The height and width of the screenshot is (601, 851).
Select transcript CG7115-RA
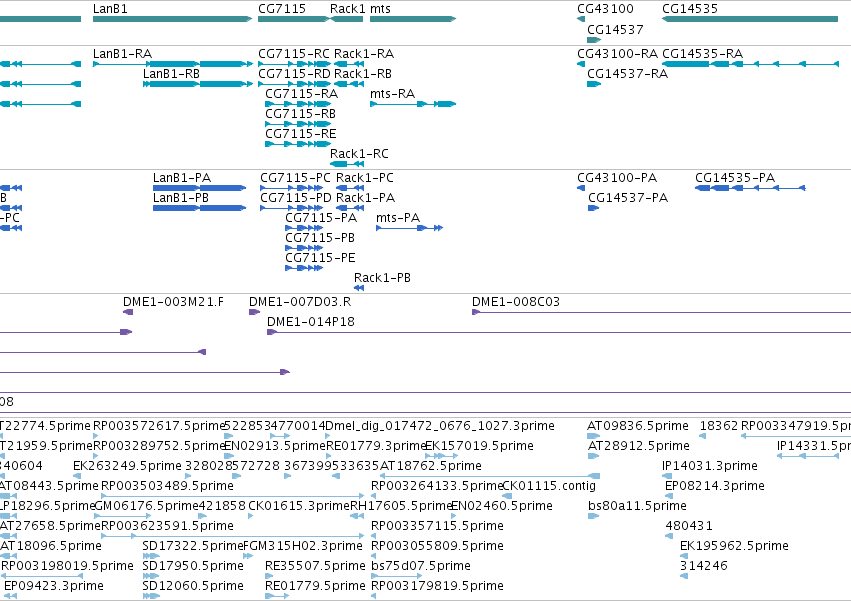pos(298,104)
